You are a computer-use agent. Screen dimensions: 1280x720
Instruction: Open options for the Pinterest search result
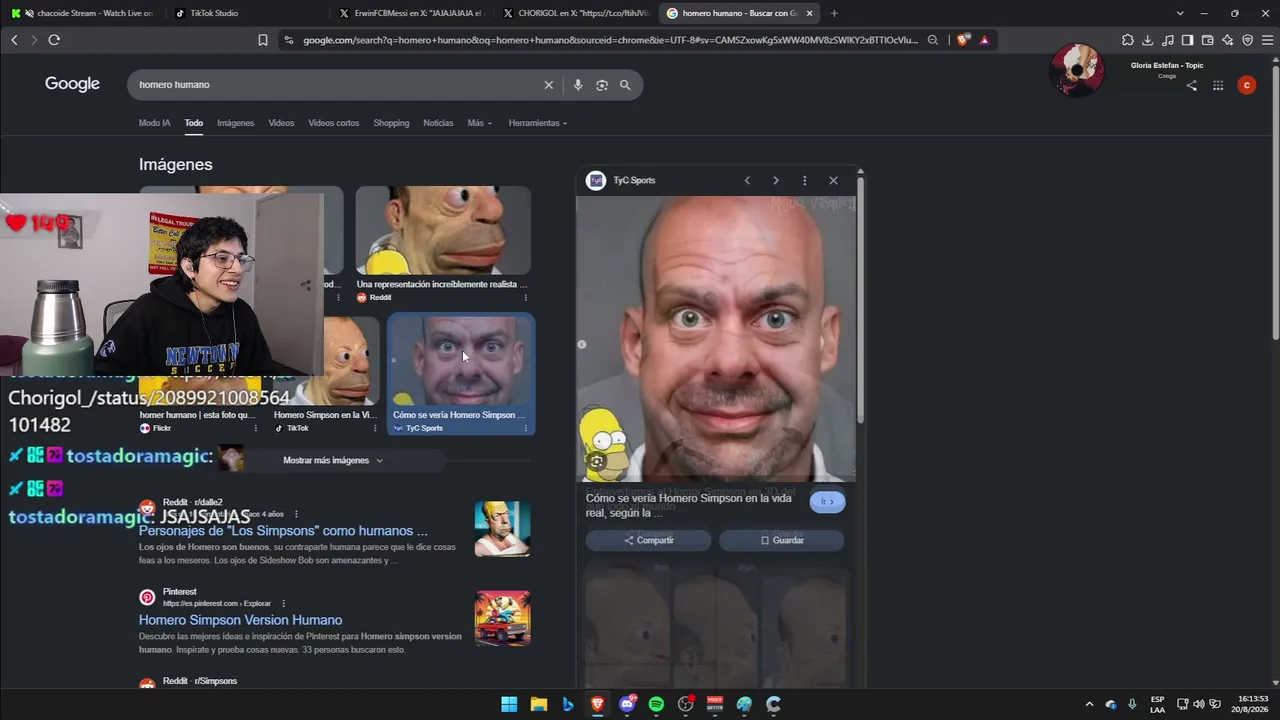284,604
